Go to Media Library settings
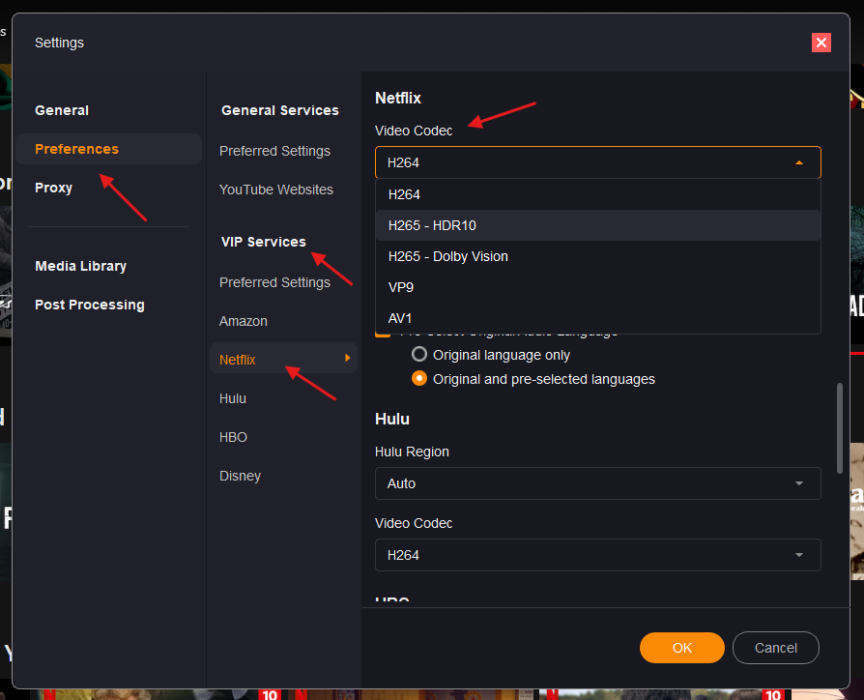The image size is (864, 700). 80,266
